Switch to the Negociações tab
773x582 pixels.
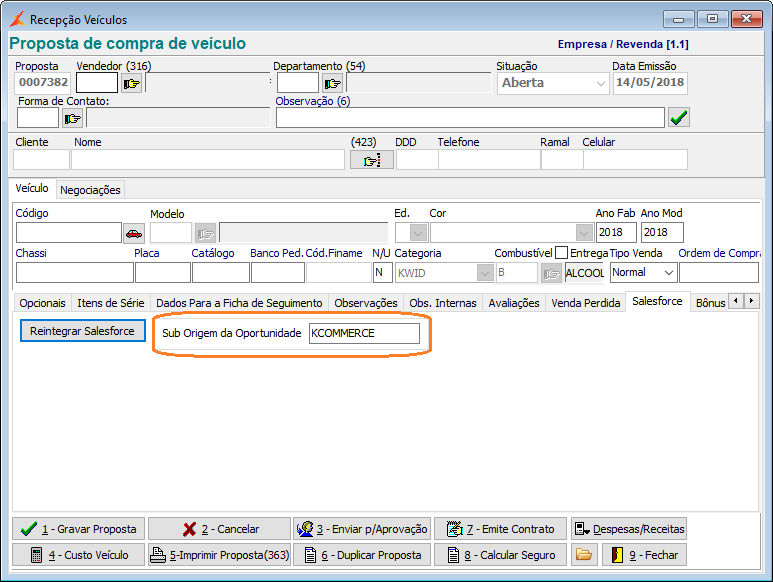coord(90,190)
